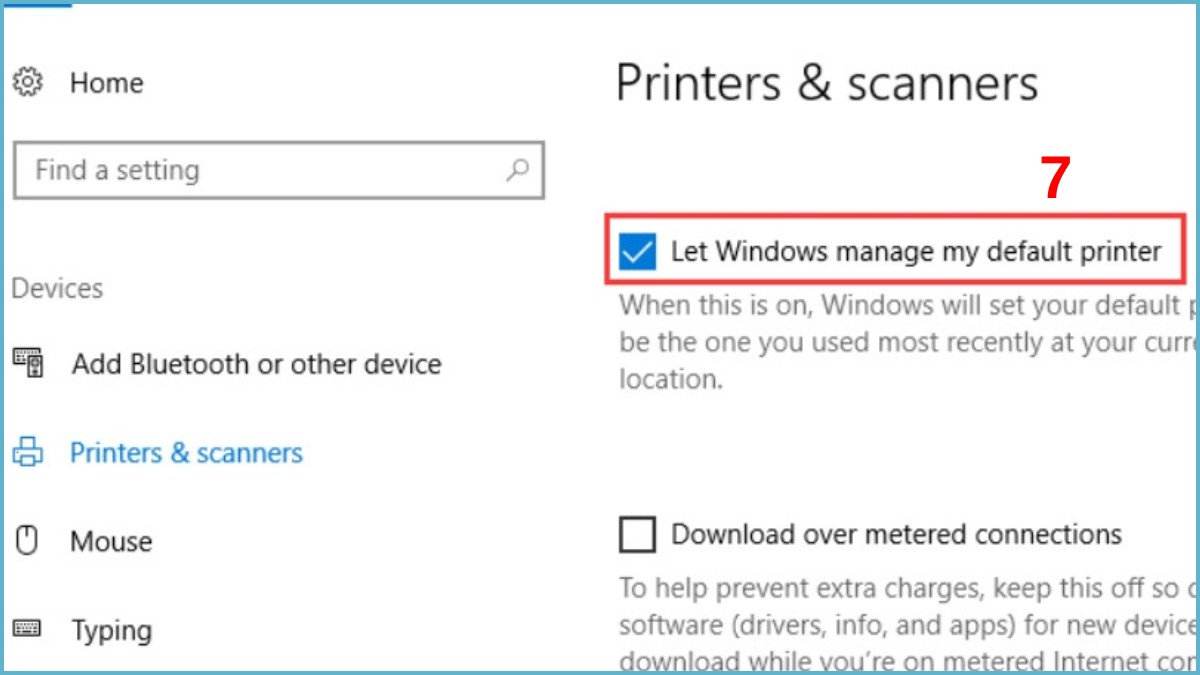This screenshot has width=1200, height=675.
Task: Switch to Mouse settings
Action: [111, 541]
